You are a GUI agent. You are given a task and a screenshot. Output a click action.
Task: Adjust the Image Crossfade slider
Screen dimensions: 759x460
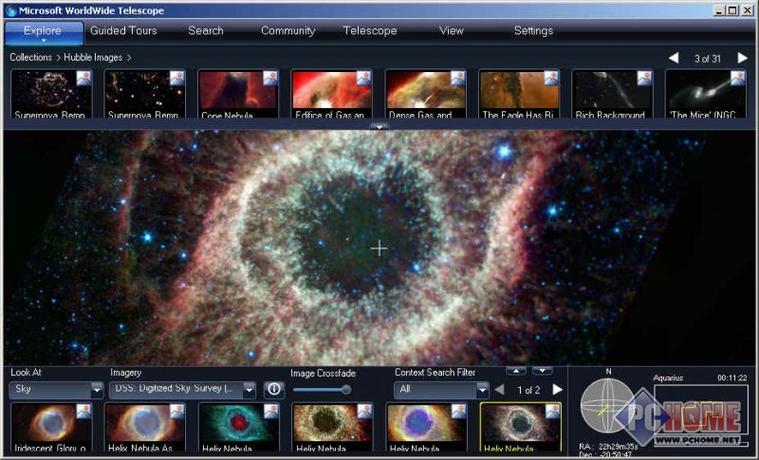click(322, 390)
